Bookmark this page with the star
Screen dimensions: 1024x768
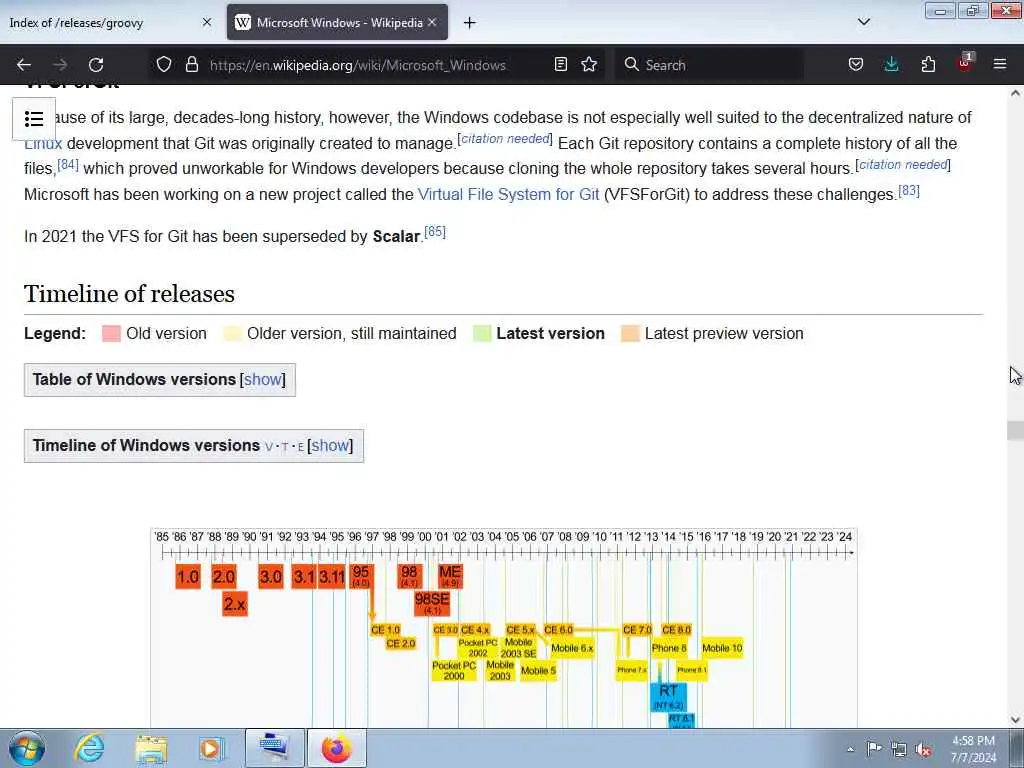(x=589, y=65)
